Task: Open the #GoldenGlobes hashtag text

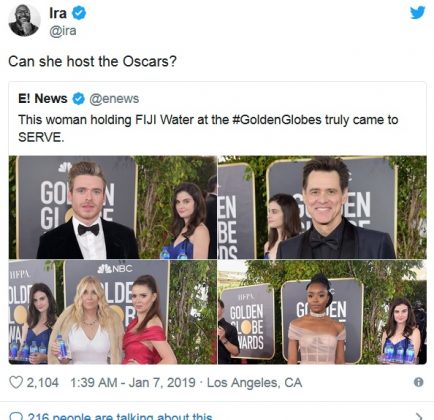Action: tap(277, 120)
